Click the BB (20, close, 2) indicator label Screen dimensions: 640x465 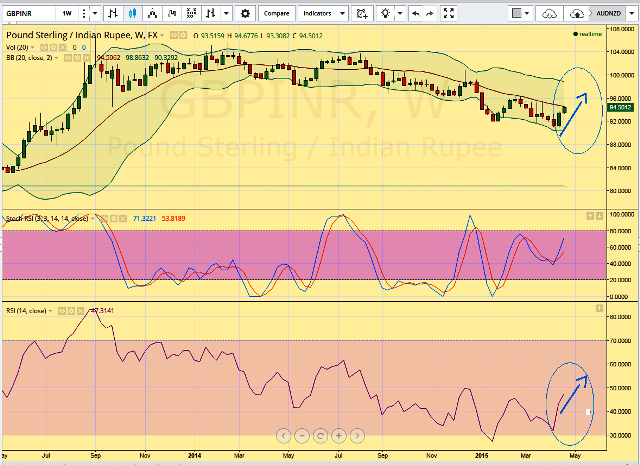[30, 57]
